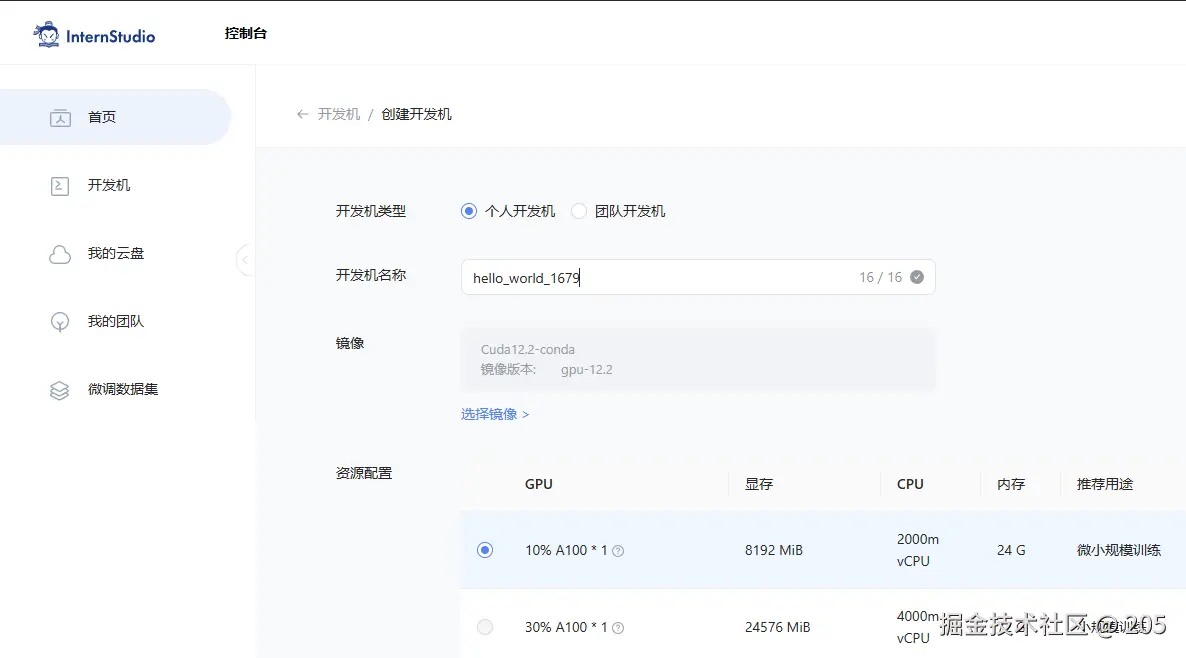1186x658 pixels.
Task: Click the 我的云盘 cloud icon
Action: (x=60, y=254)
